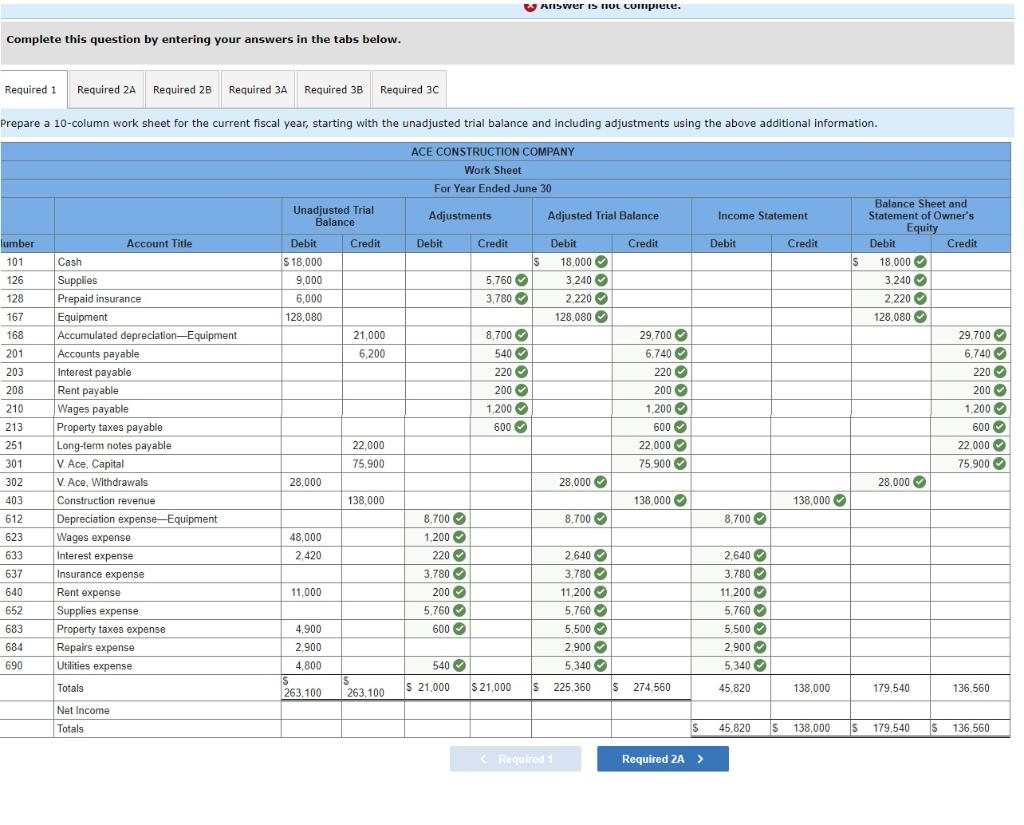Viewport: 1024px width, 825px height.
Task: Click green checkmark next to Depreciation expense adjustment debit 8,700
Action: click(x=460, y=519)
